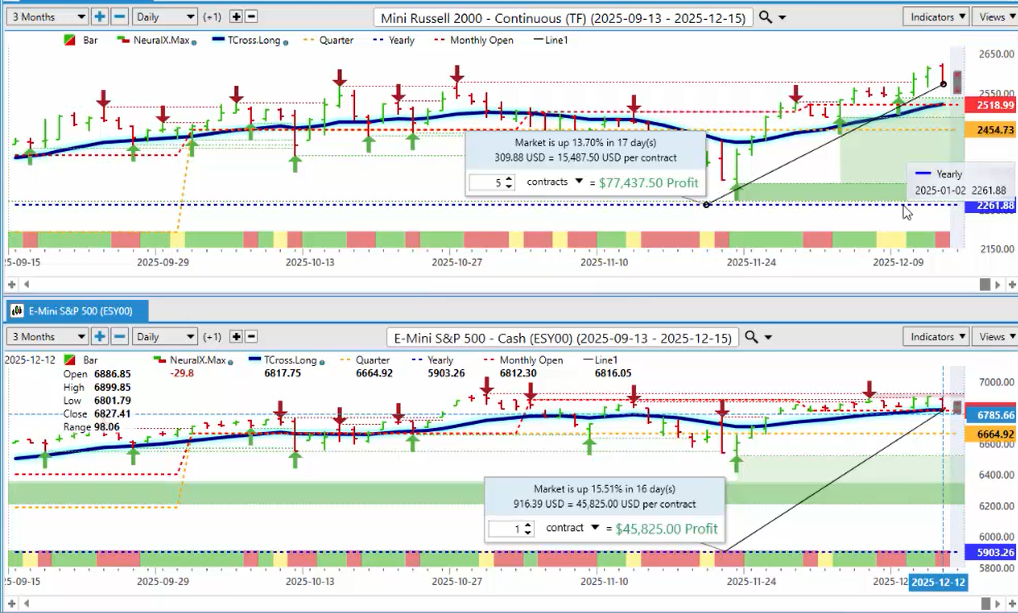Screen dimensions: 1018x613
Task: Click black plus forecast increment in top chart
Action: [235, 17]
